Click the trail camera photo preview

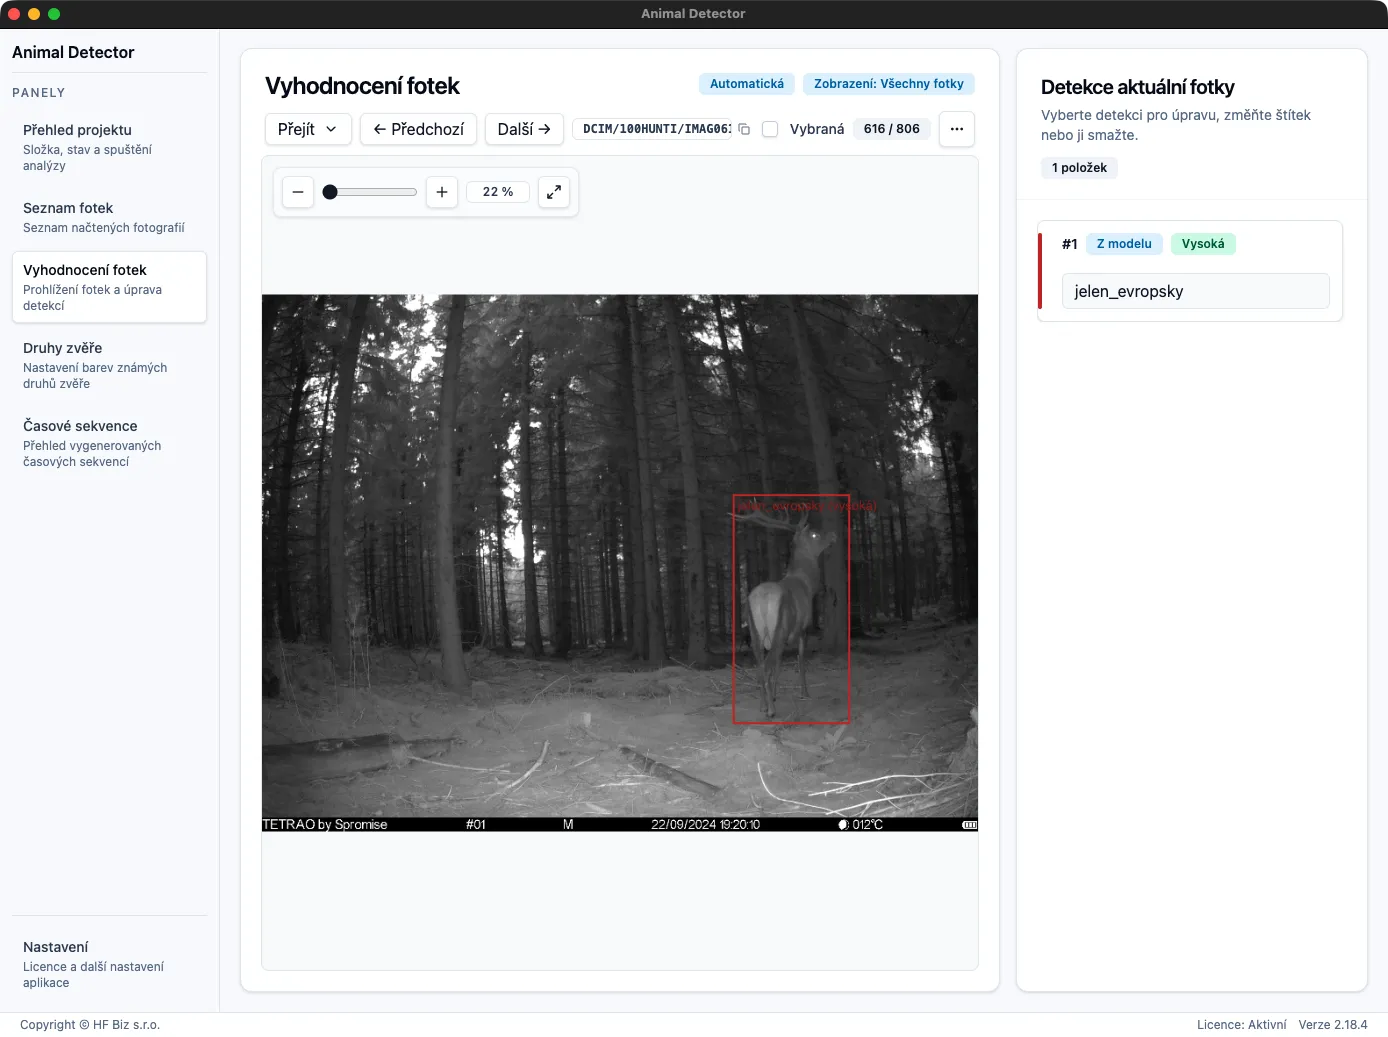(620, 563)
